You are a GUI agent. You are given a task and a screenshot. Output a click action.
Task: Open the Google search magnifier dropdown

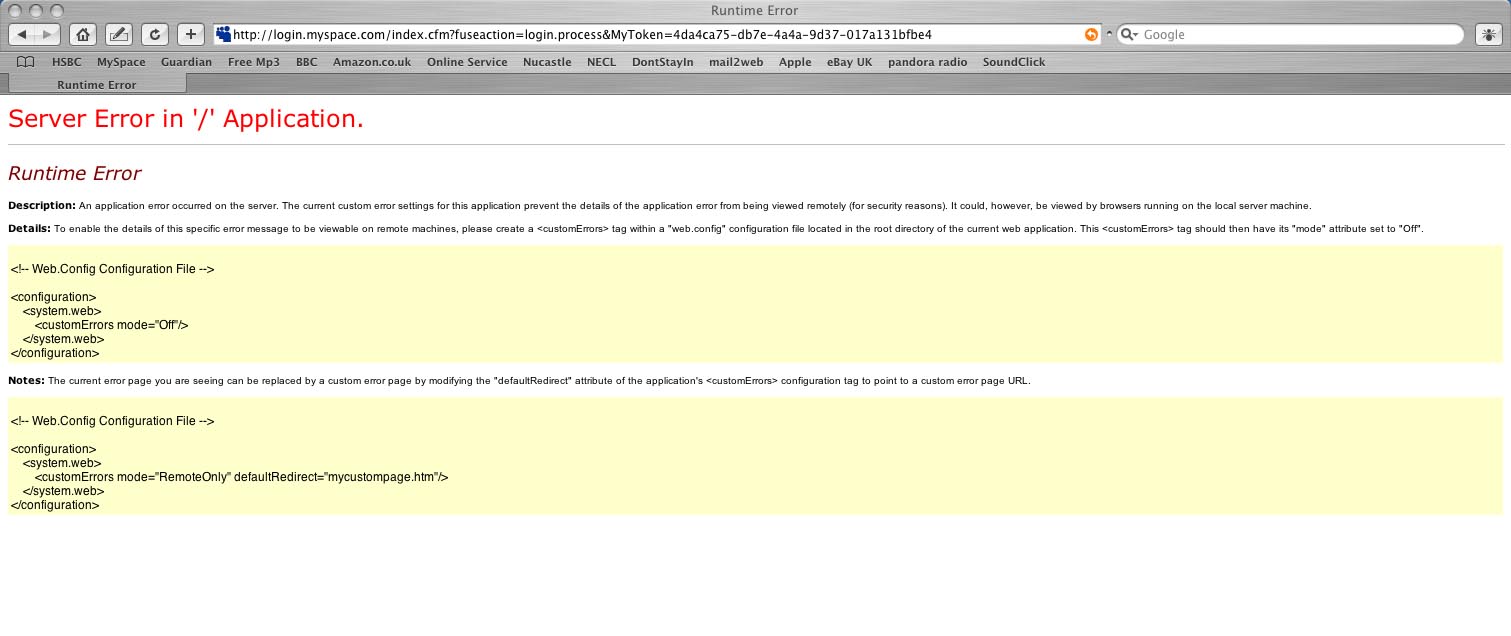coord(1129,35)
